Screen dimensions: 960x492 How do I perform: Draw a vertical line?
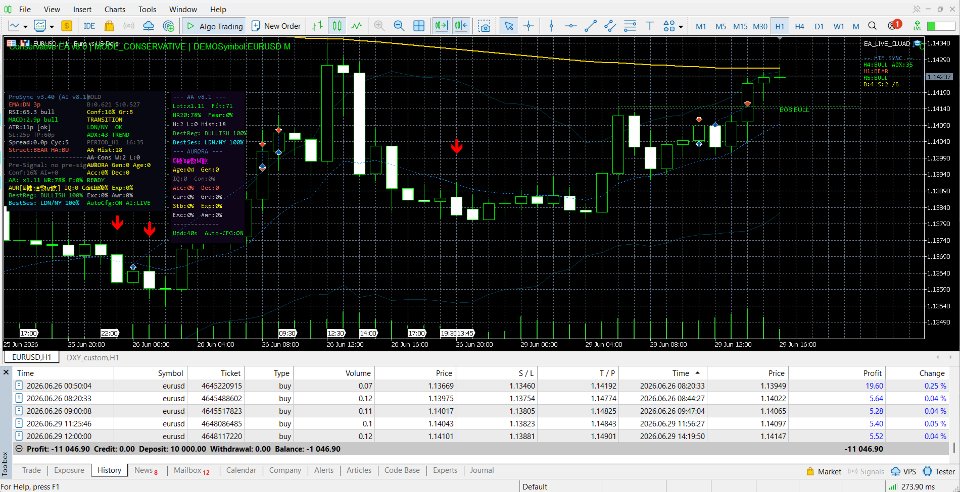pos(552,26)
